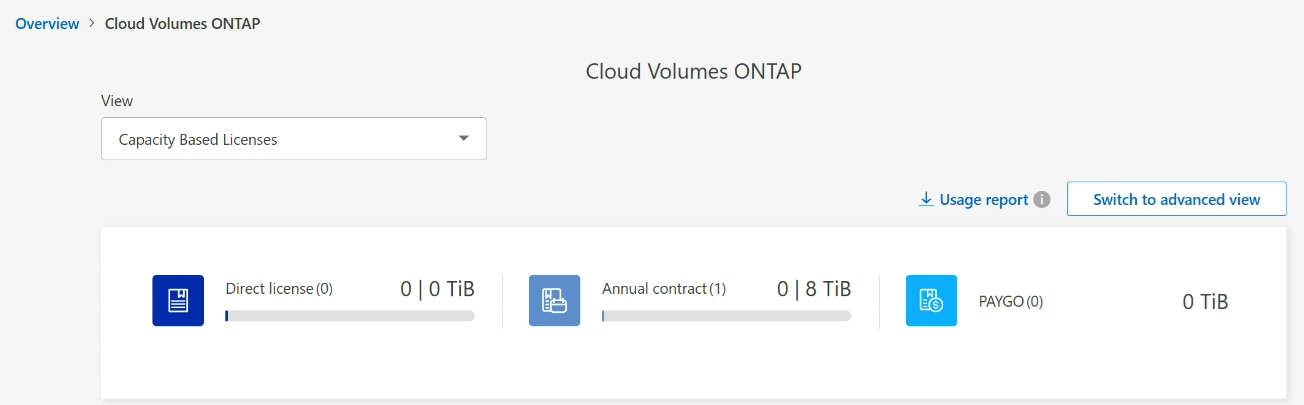
Task: Click the 0 | 8 TiB annual value
Action: [814, 289]
